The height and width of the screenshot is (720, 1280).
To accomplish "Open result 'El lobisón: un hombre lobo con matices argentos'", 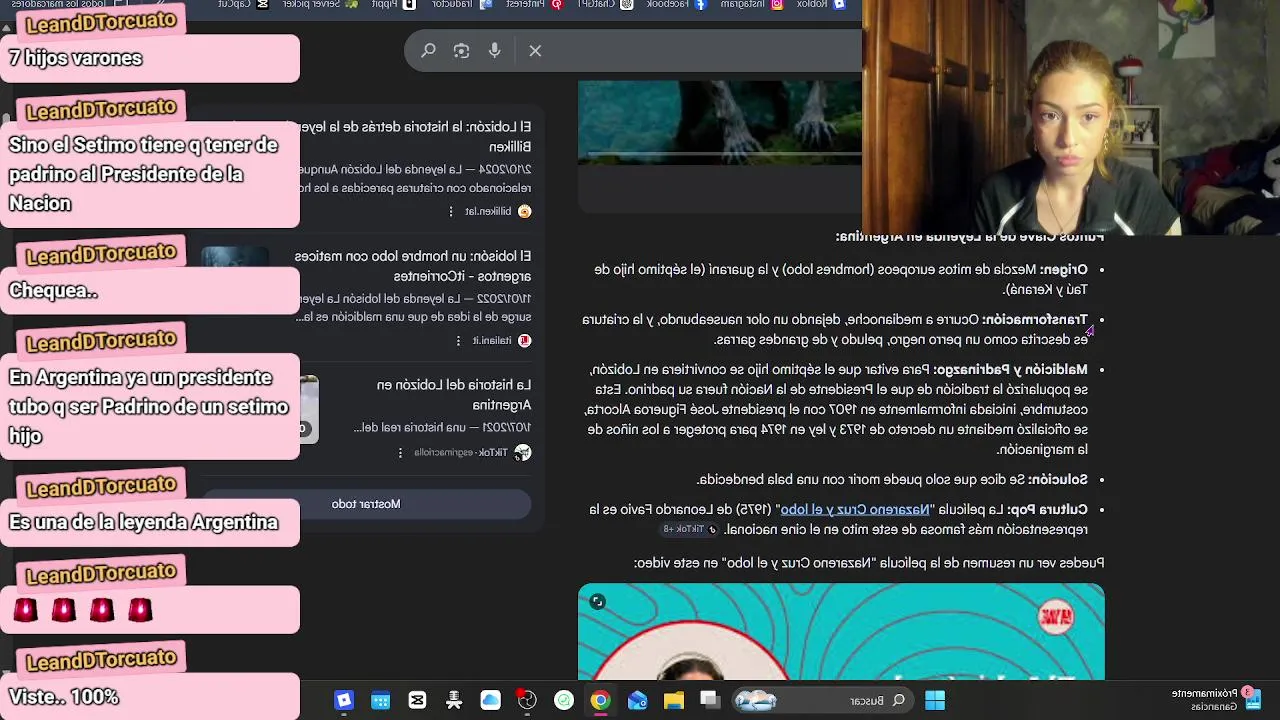I will [x=415, y=266].
